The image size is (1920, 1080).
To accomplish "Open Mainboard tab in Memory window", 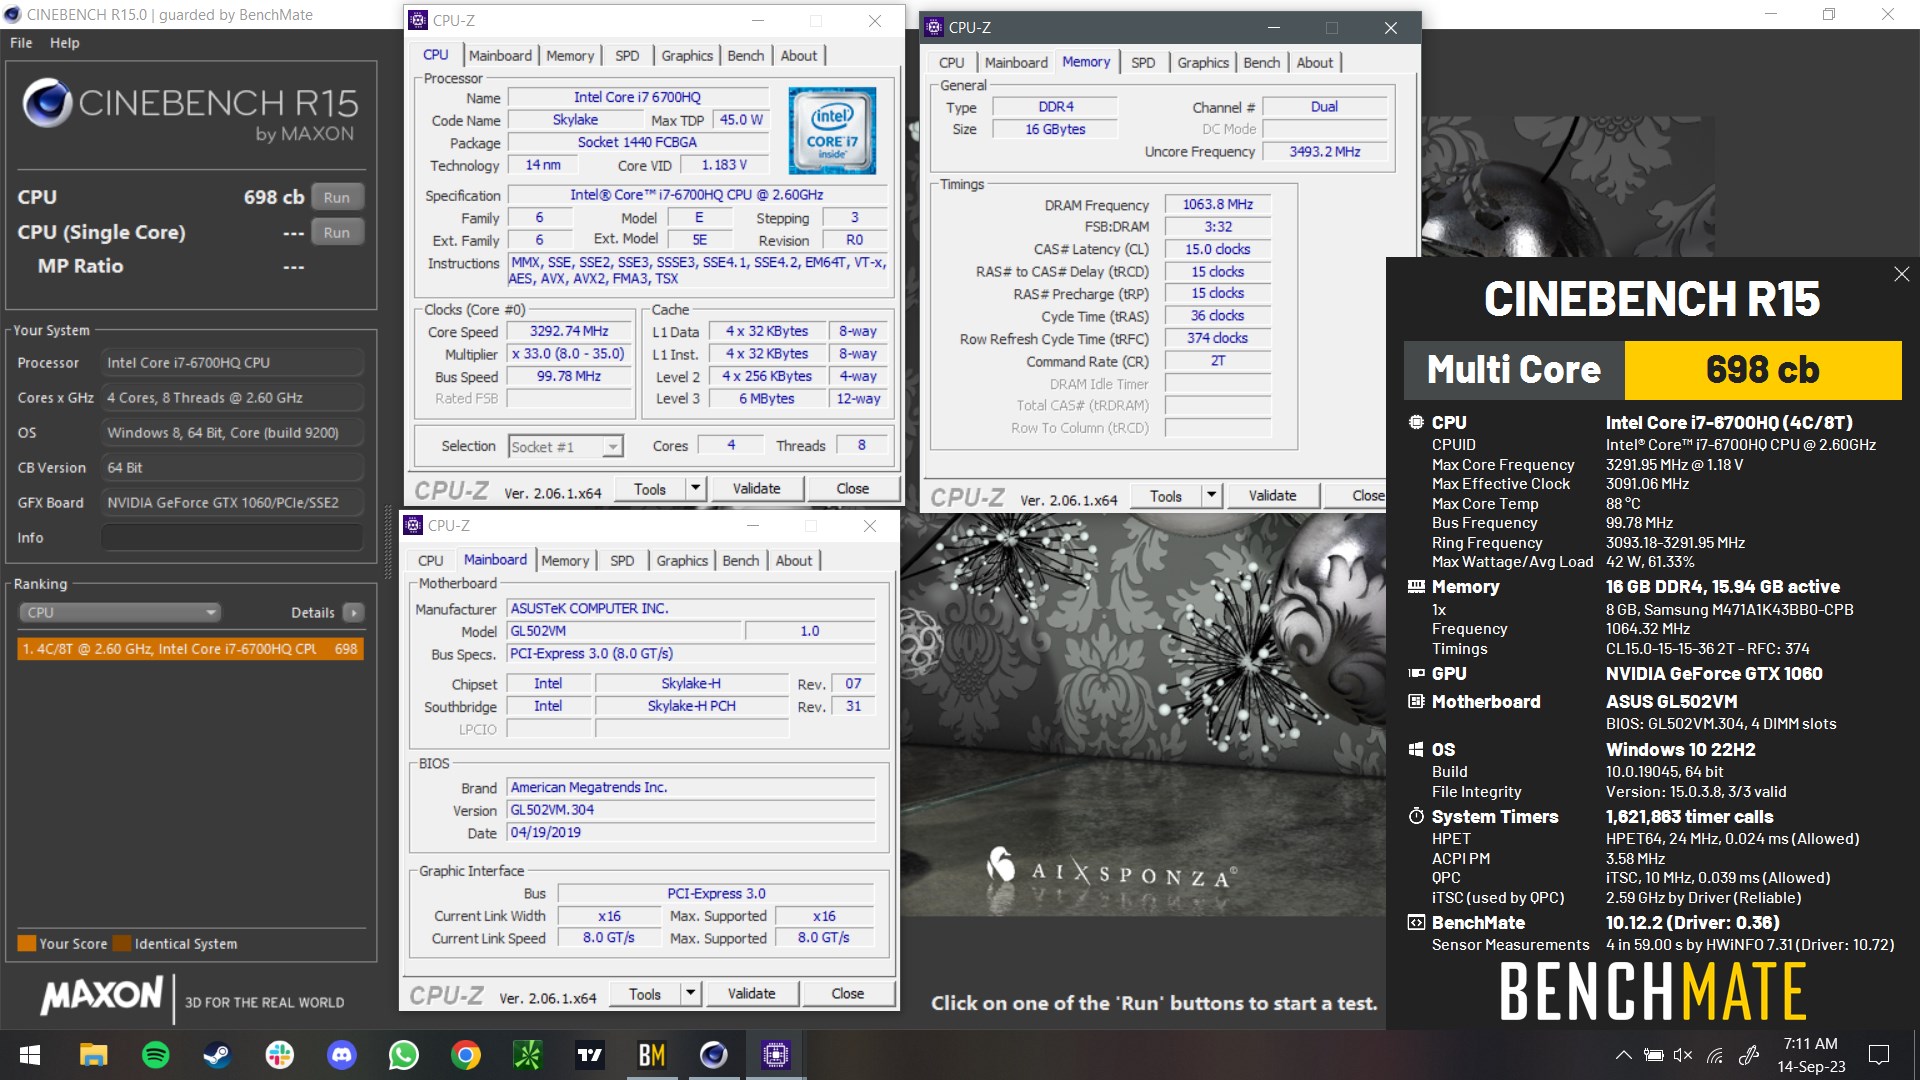I will pyautogui.click(x=1016, y=63).
